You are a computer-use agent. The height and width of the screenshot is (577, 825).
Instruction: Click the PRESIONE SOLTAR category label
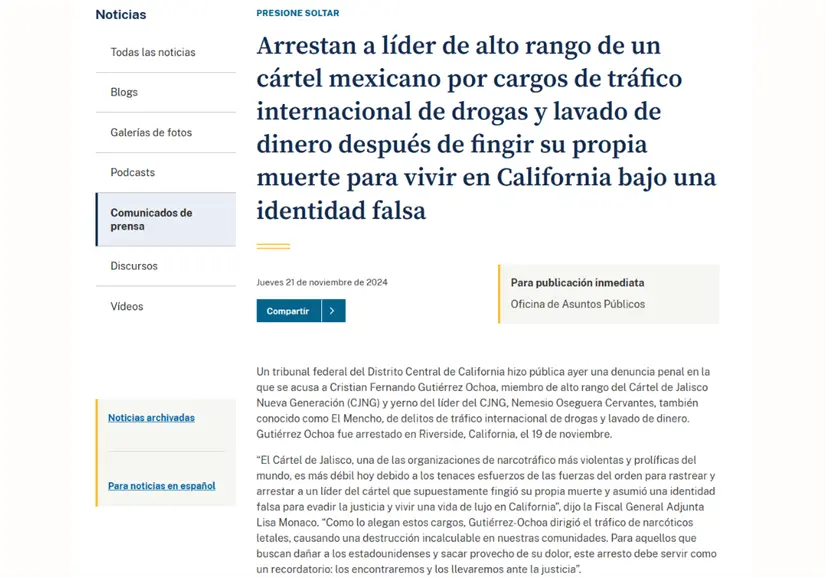[297, 13]
